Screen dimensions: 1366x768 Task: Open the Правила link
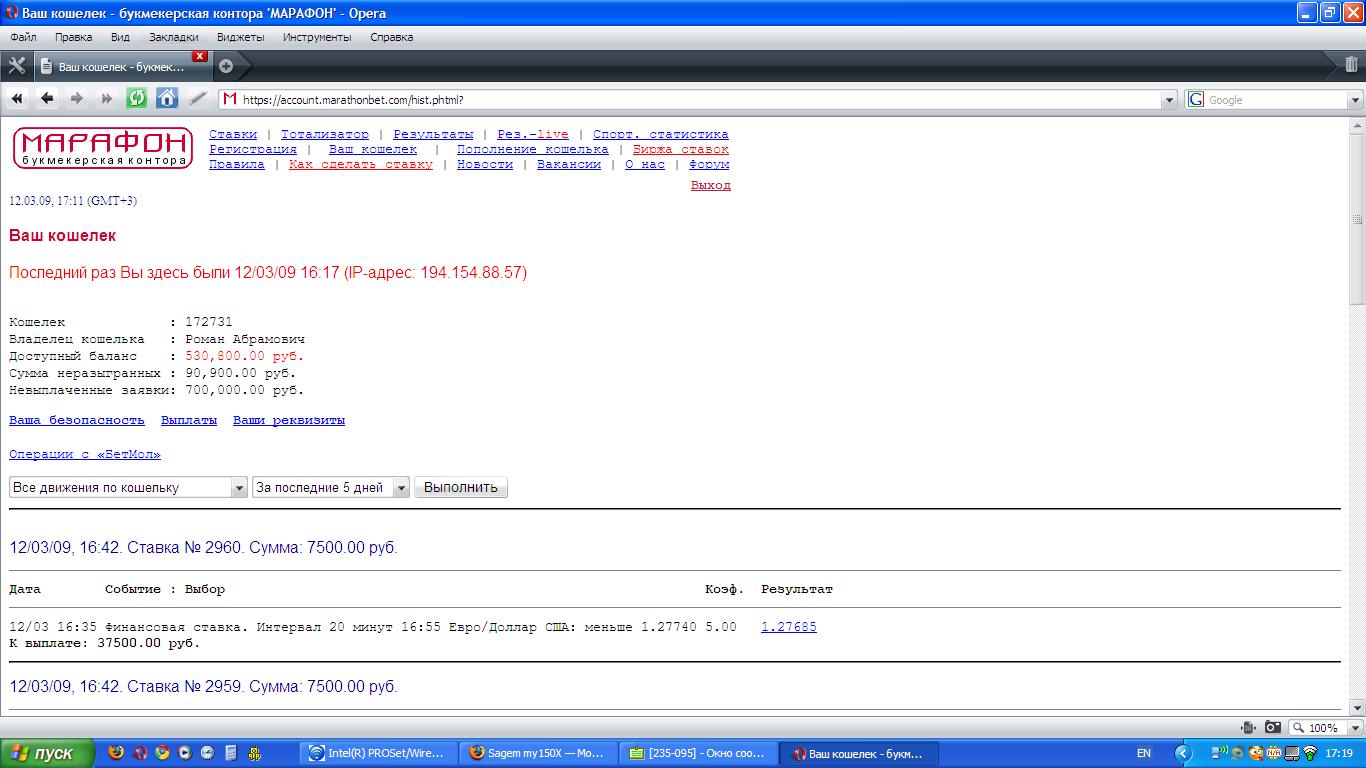coord(237,164)
